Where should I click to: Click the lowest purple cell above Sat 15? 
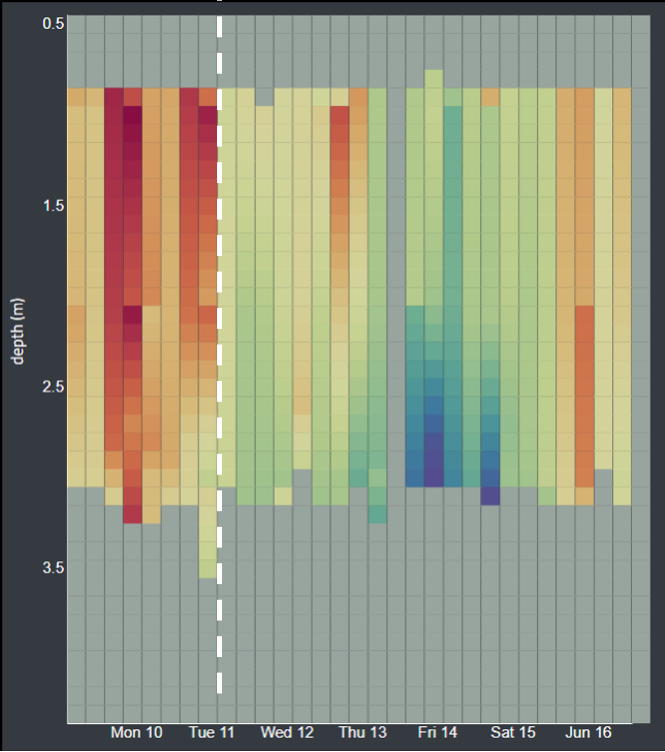click(490, 496)
